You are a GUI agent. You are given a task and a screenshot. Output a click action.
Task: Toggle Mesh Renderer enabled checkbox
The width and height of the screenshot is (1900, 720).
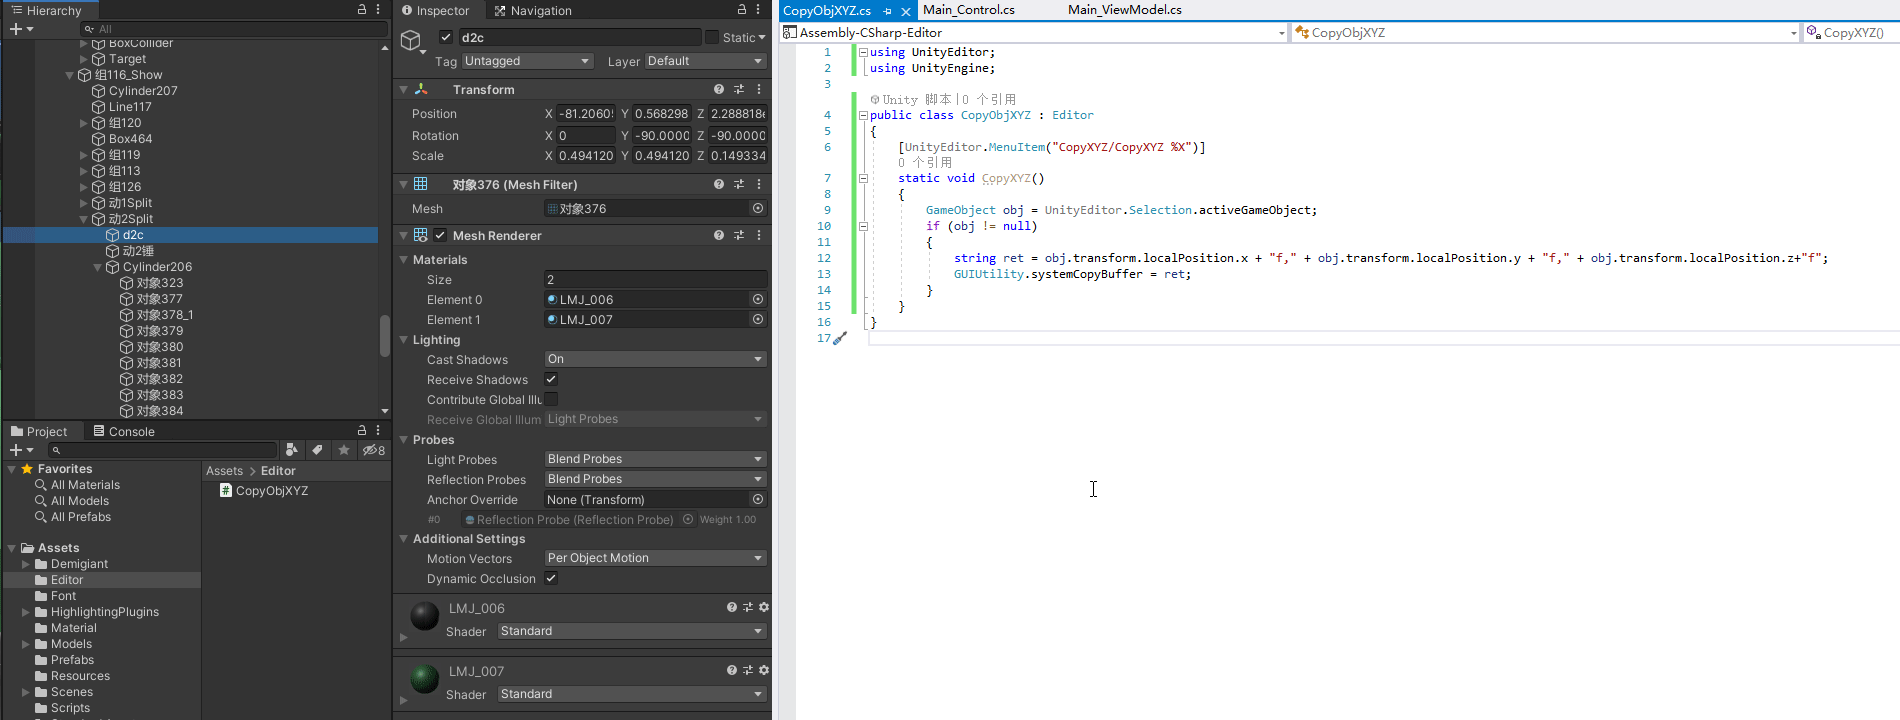click(x=440, y=235)
